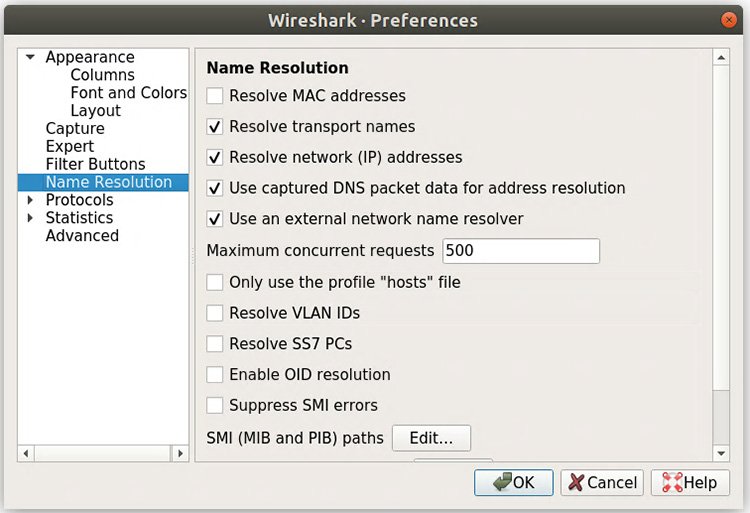This screenshot has height=513, width=750.
Task: Expand the Protocols tree node
Action: [x=31, y=201]
